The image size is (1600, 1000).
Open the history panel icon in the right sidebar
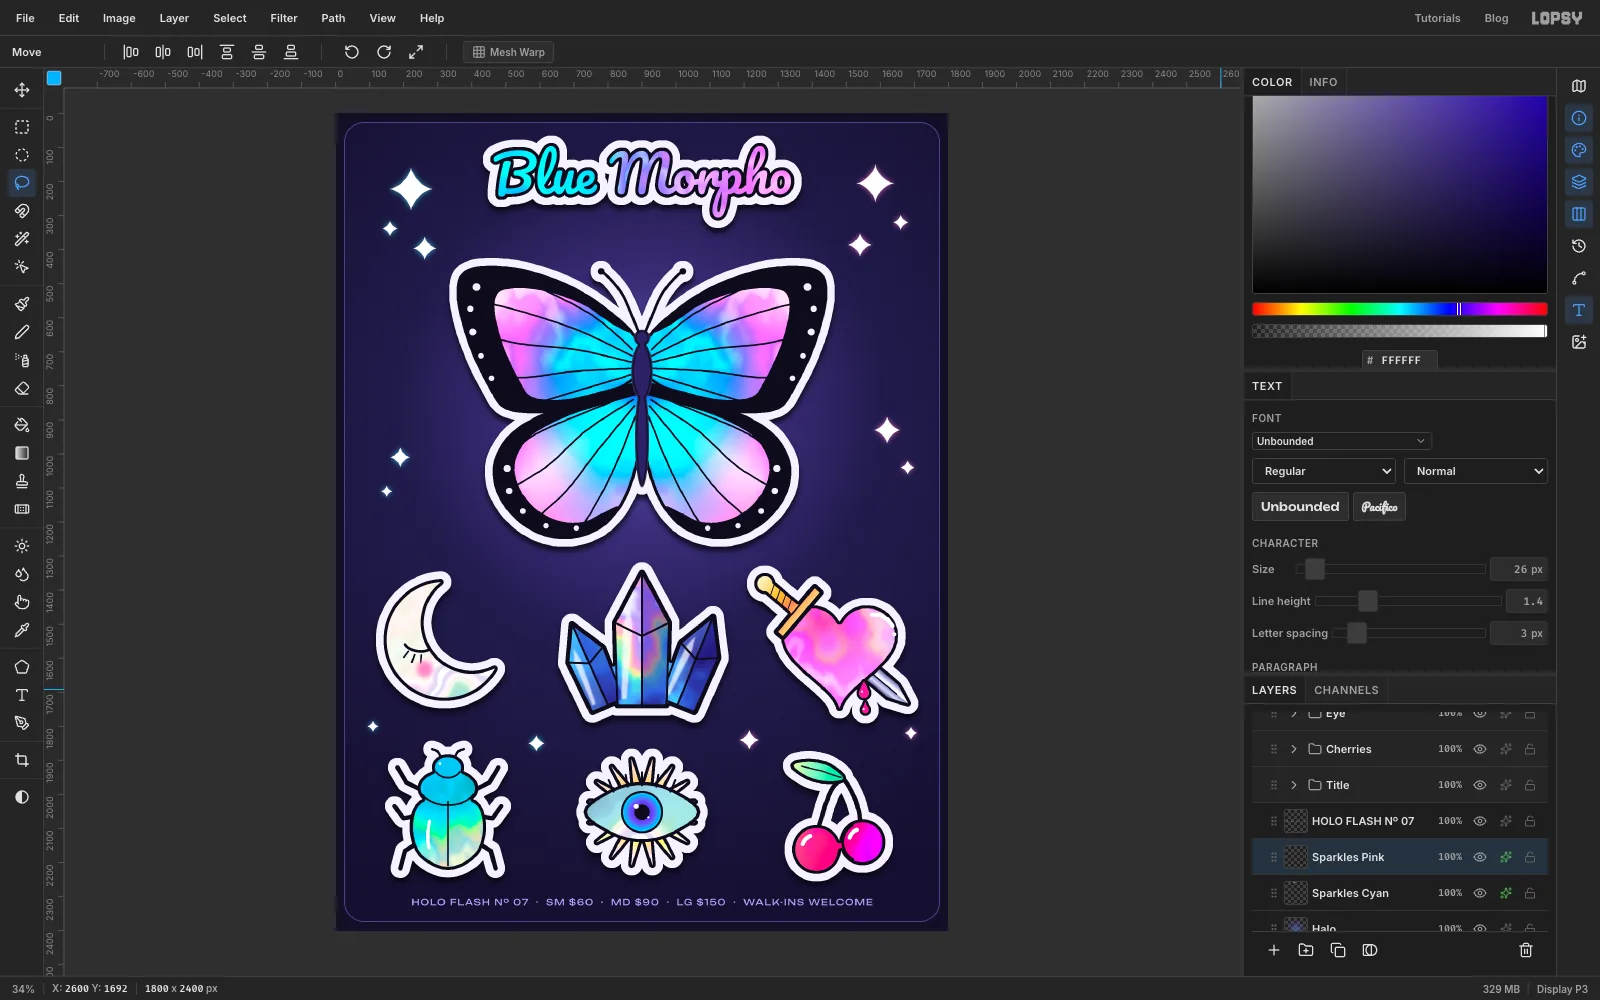[x=1579, y=246]
